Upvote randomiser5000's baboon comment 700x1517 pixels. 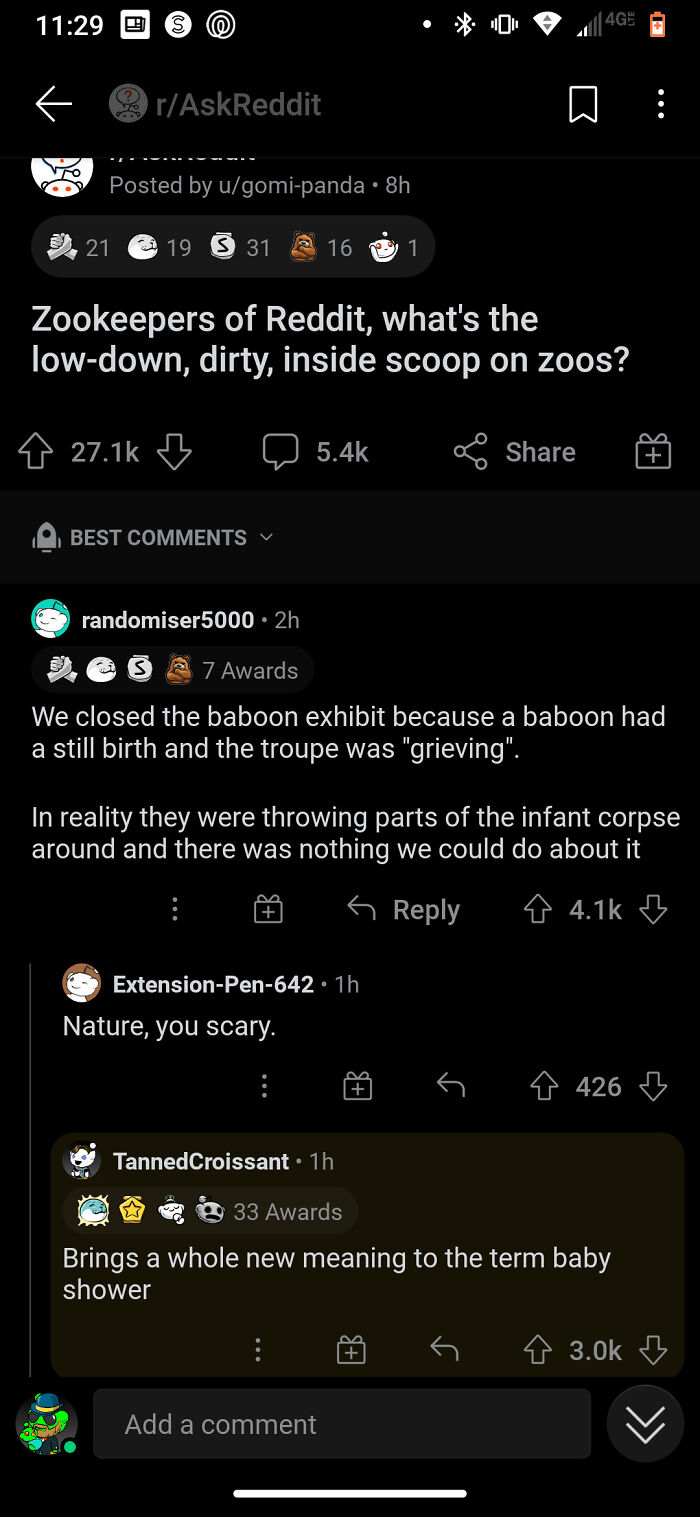(x=538, y=909)
